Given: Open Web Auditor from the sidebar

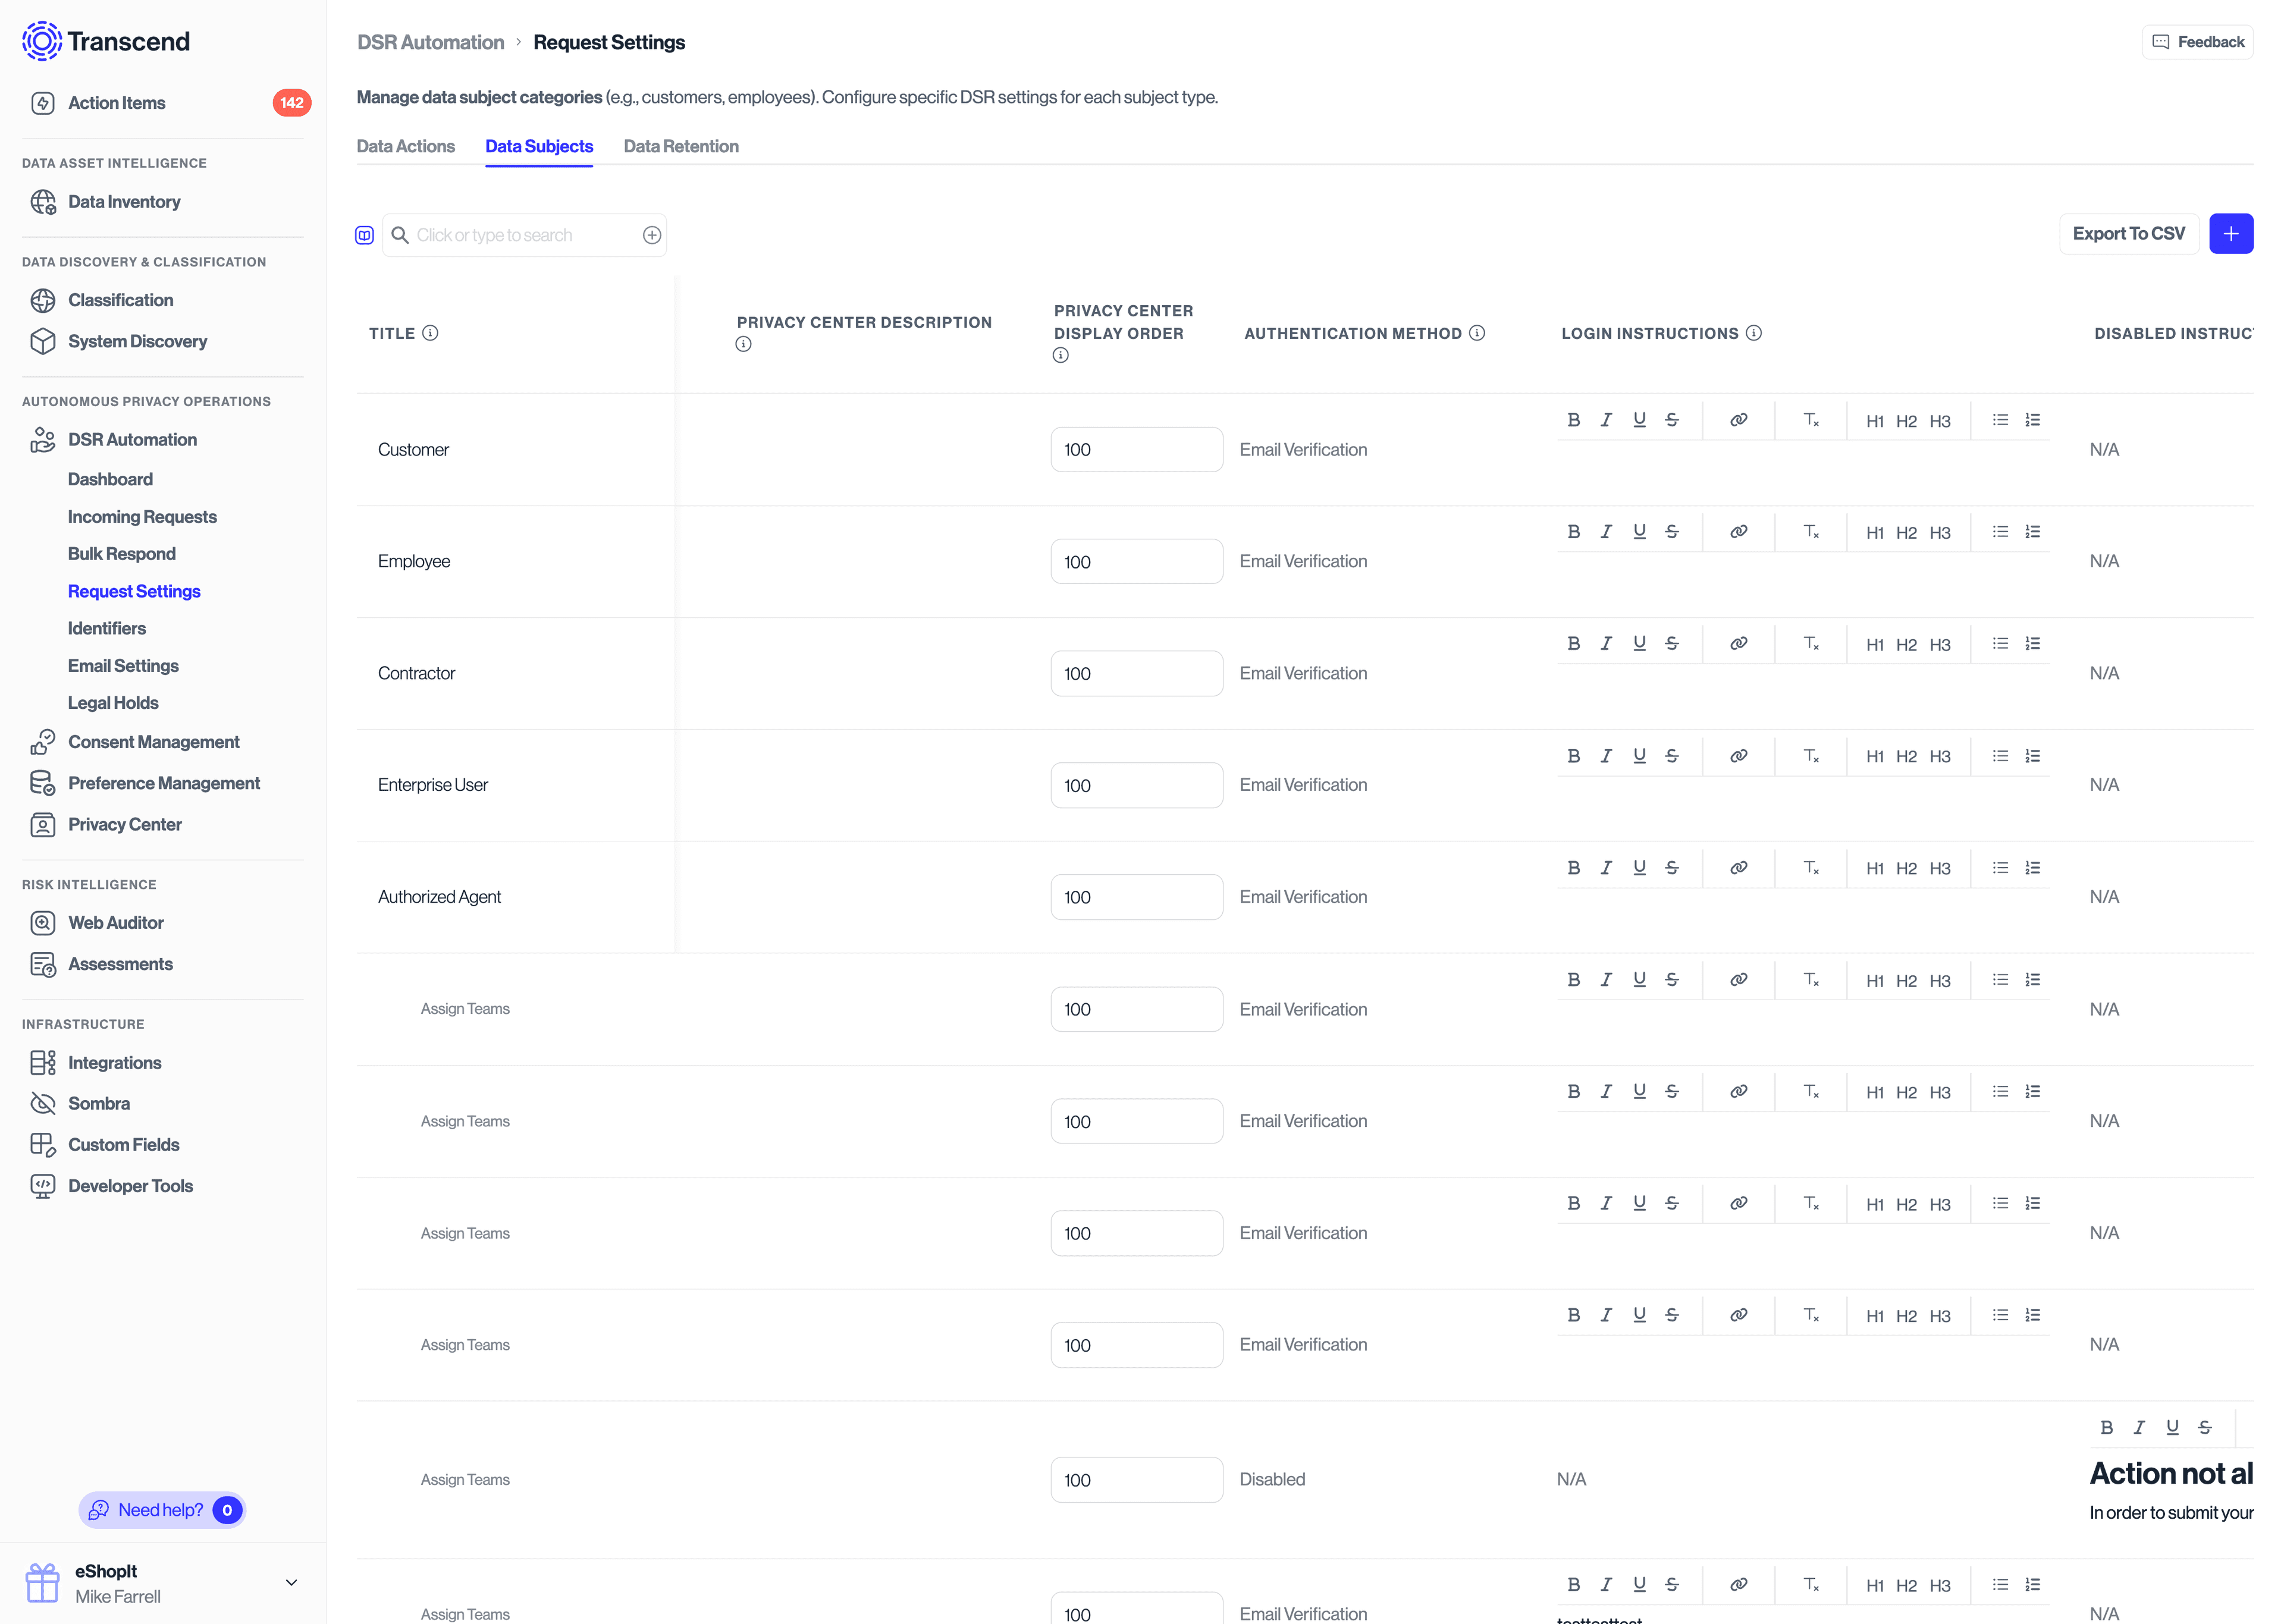Looking at the screenshot, I should tap(116, 922).
